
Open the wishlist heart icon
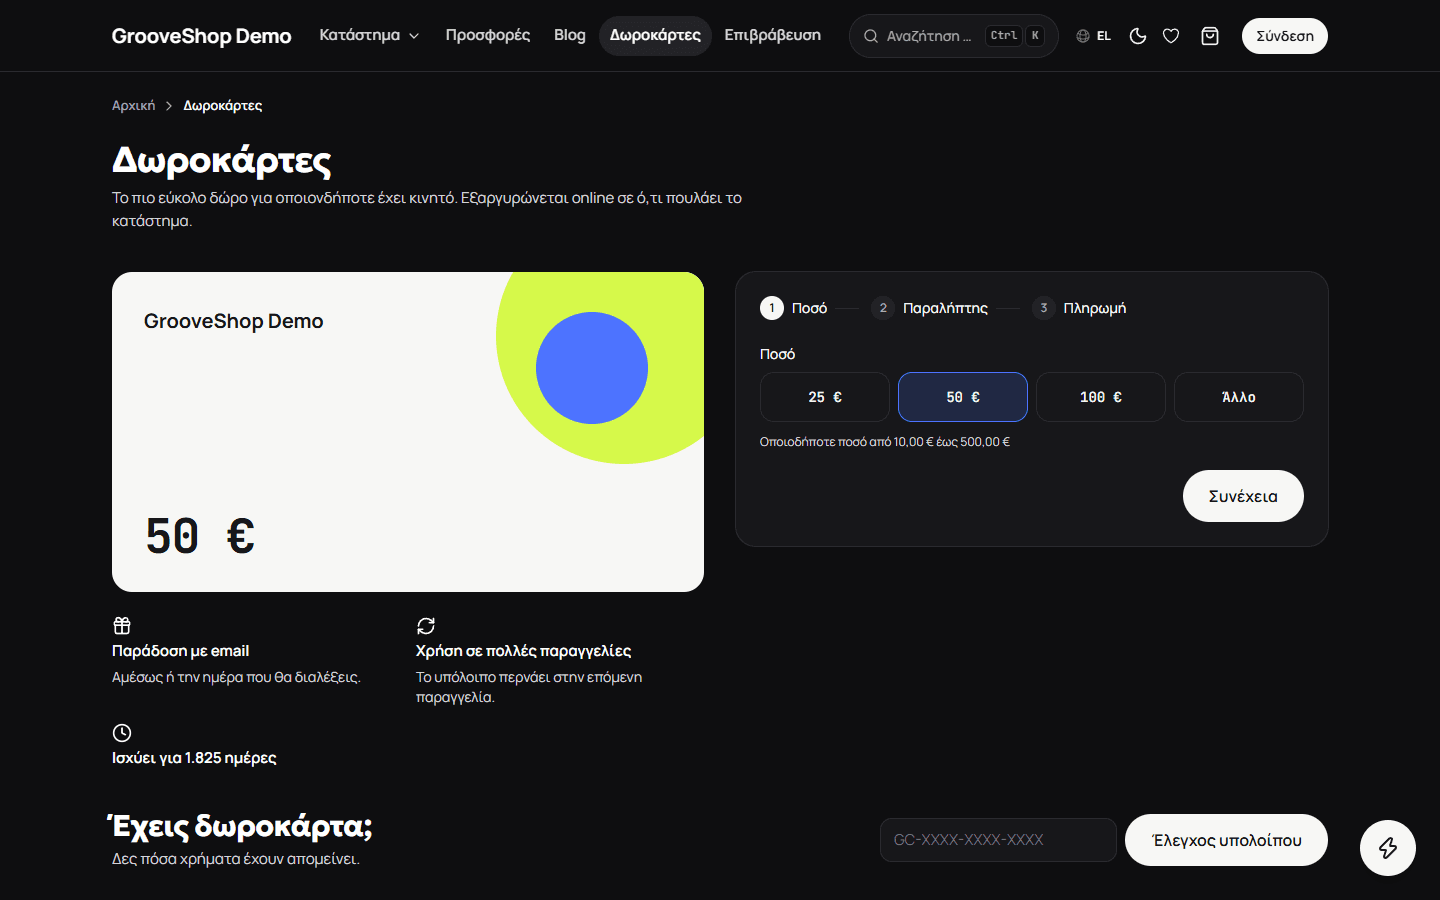click(x=1171, y=36)
